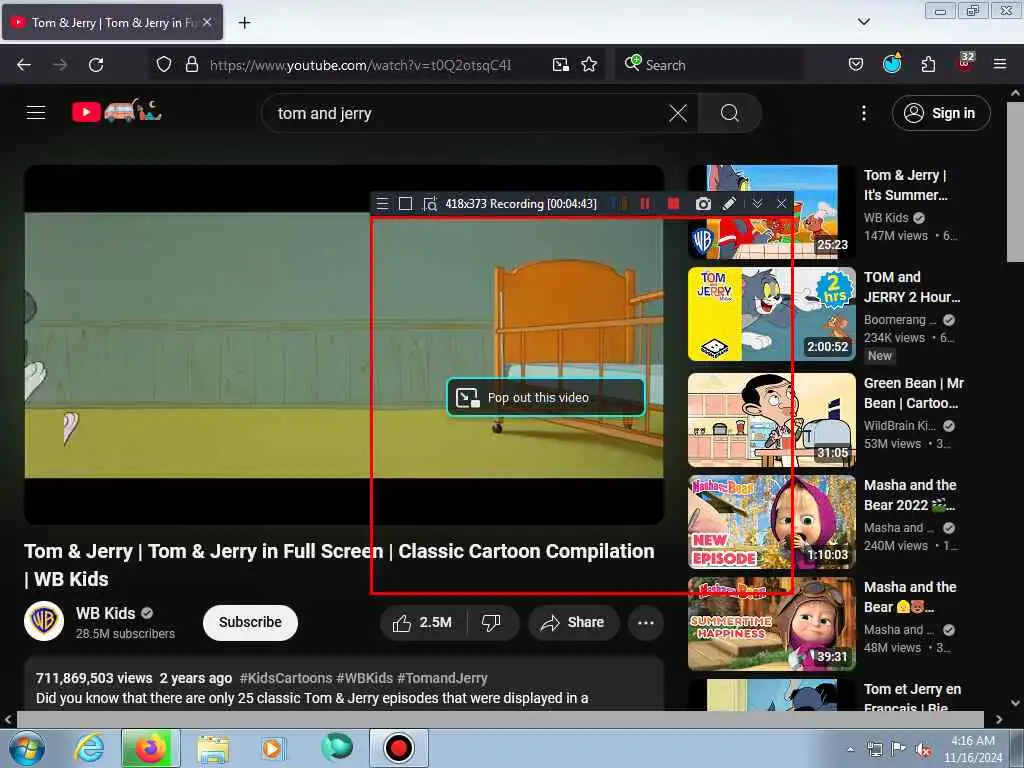The height and width of the screenshot is (768, 1024).
Task: Open the YouTube guide hamburger menu
Action: (36, 113)
